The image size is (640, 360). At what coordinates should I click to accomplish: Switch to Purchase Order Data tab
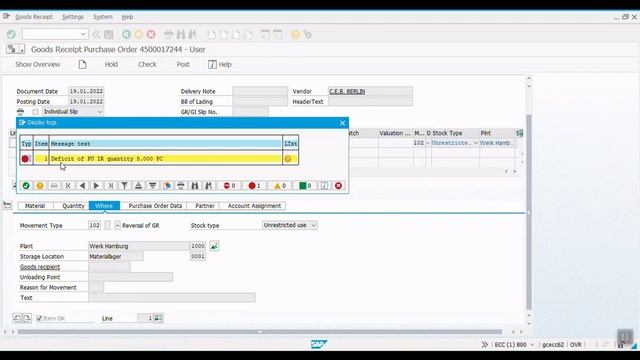pyautogui.click(x=155, y=206)
